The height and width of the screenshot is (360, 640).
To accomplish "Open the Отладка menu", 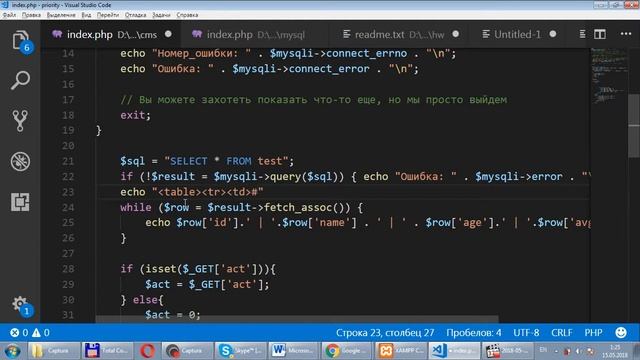I will (136, 15).
